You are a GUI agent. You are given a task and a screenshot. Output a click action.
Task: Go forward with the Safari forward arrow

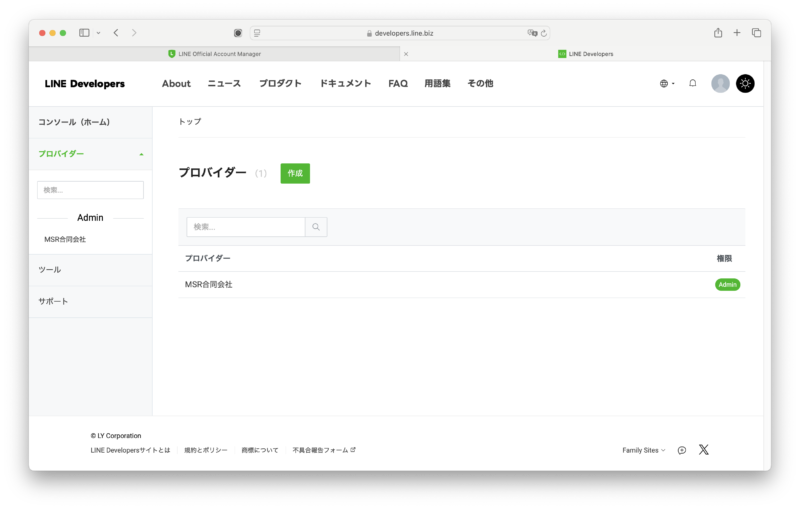tap(134, 33)
